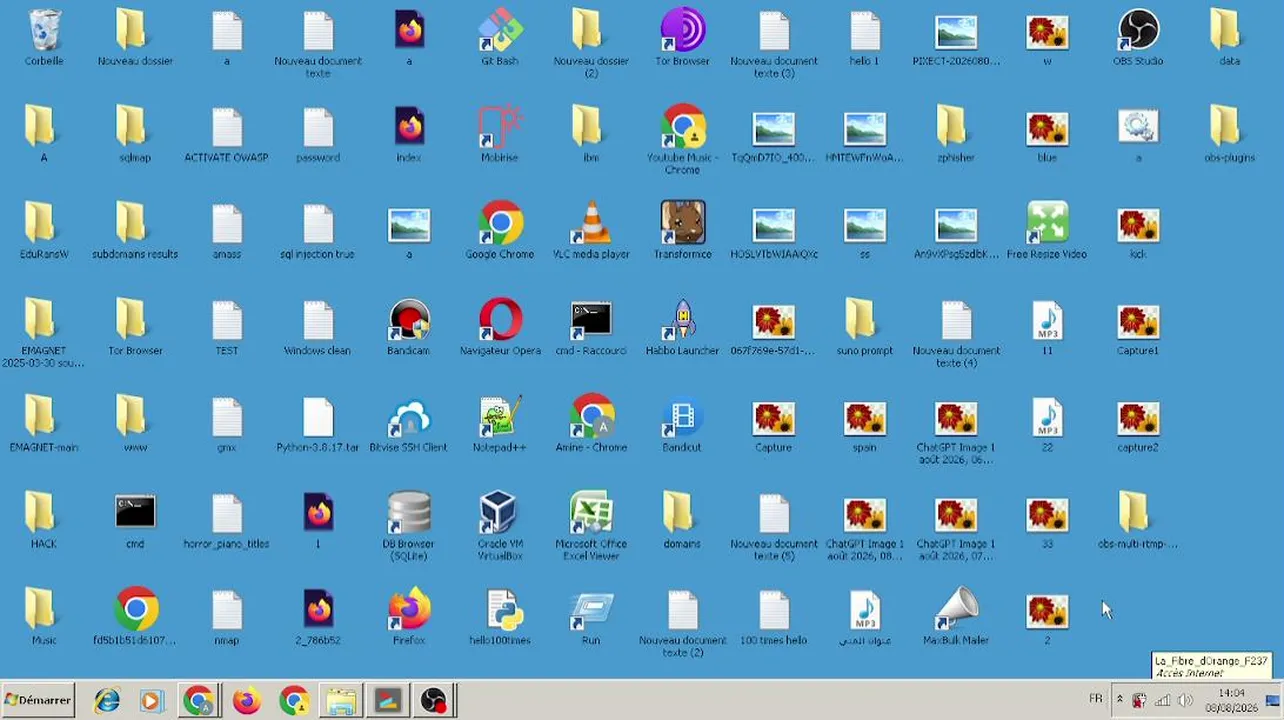Select the Free Resize Video shortcut
1284x720 pixels.
(1047, 232)
